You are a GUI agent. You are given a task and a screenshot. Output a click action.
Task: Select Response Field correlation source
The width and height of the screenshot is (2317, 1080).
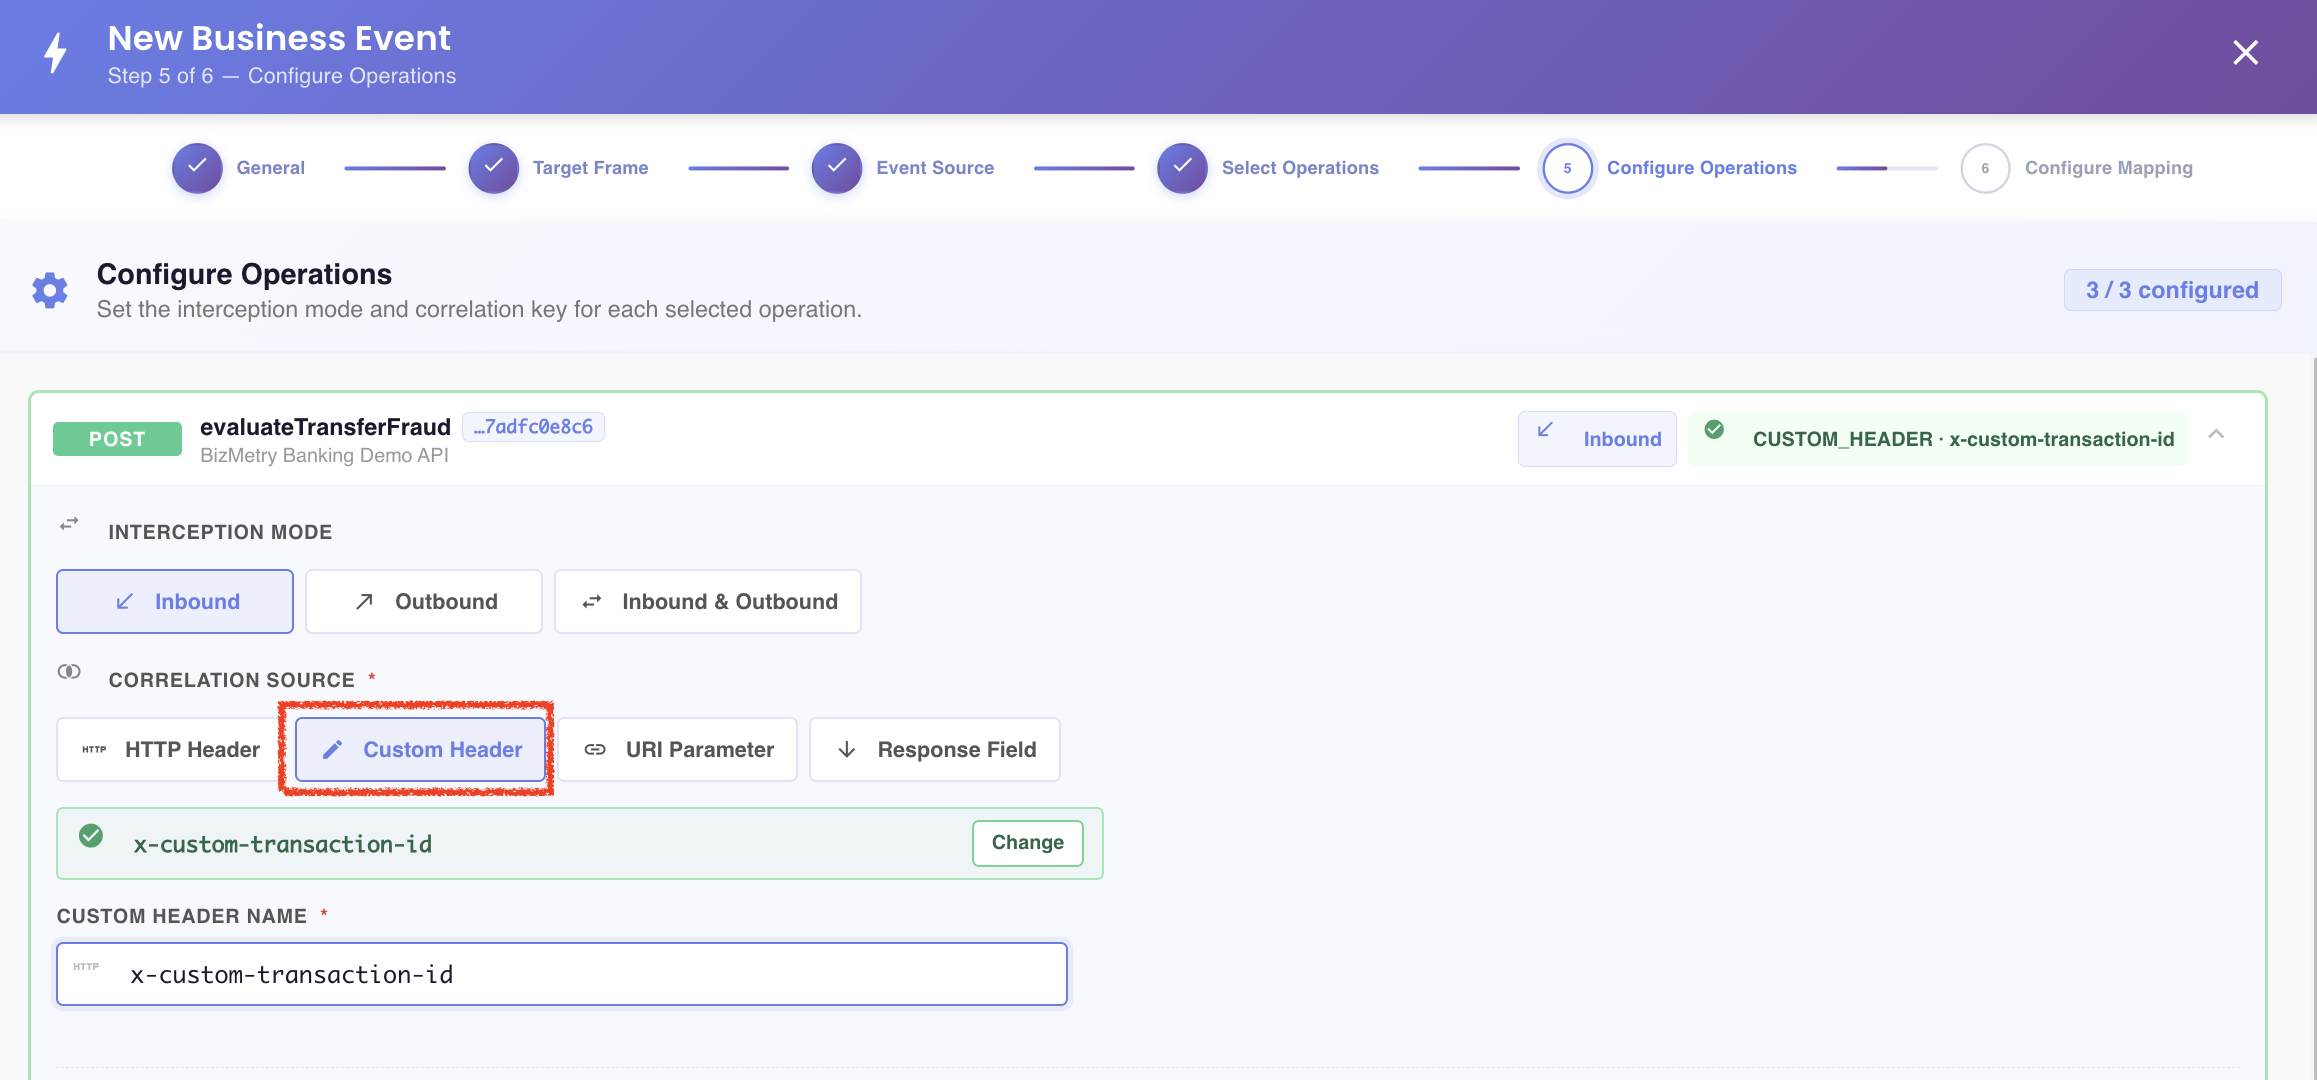tap(935, 750)
